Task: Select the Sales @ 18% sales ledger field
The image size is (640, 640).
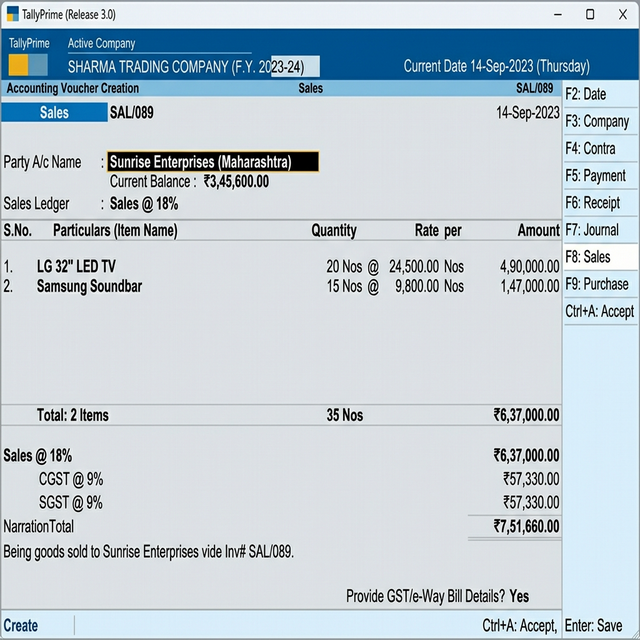Action: pos(144,204)
